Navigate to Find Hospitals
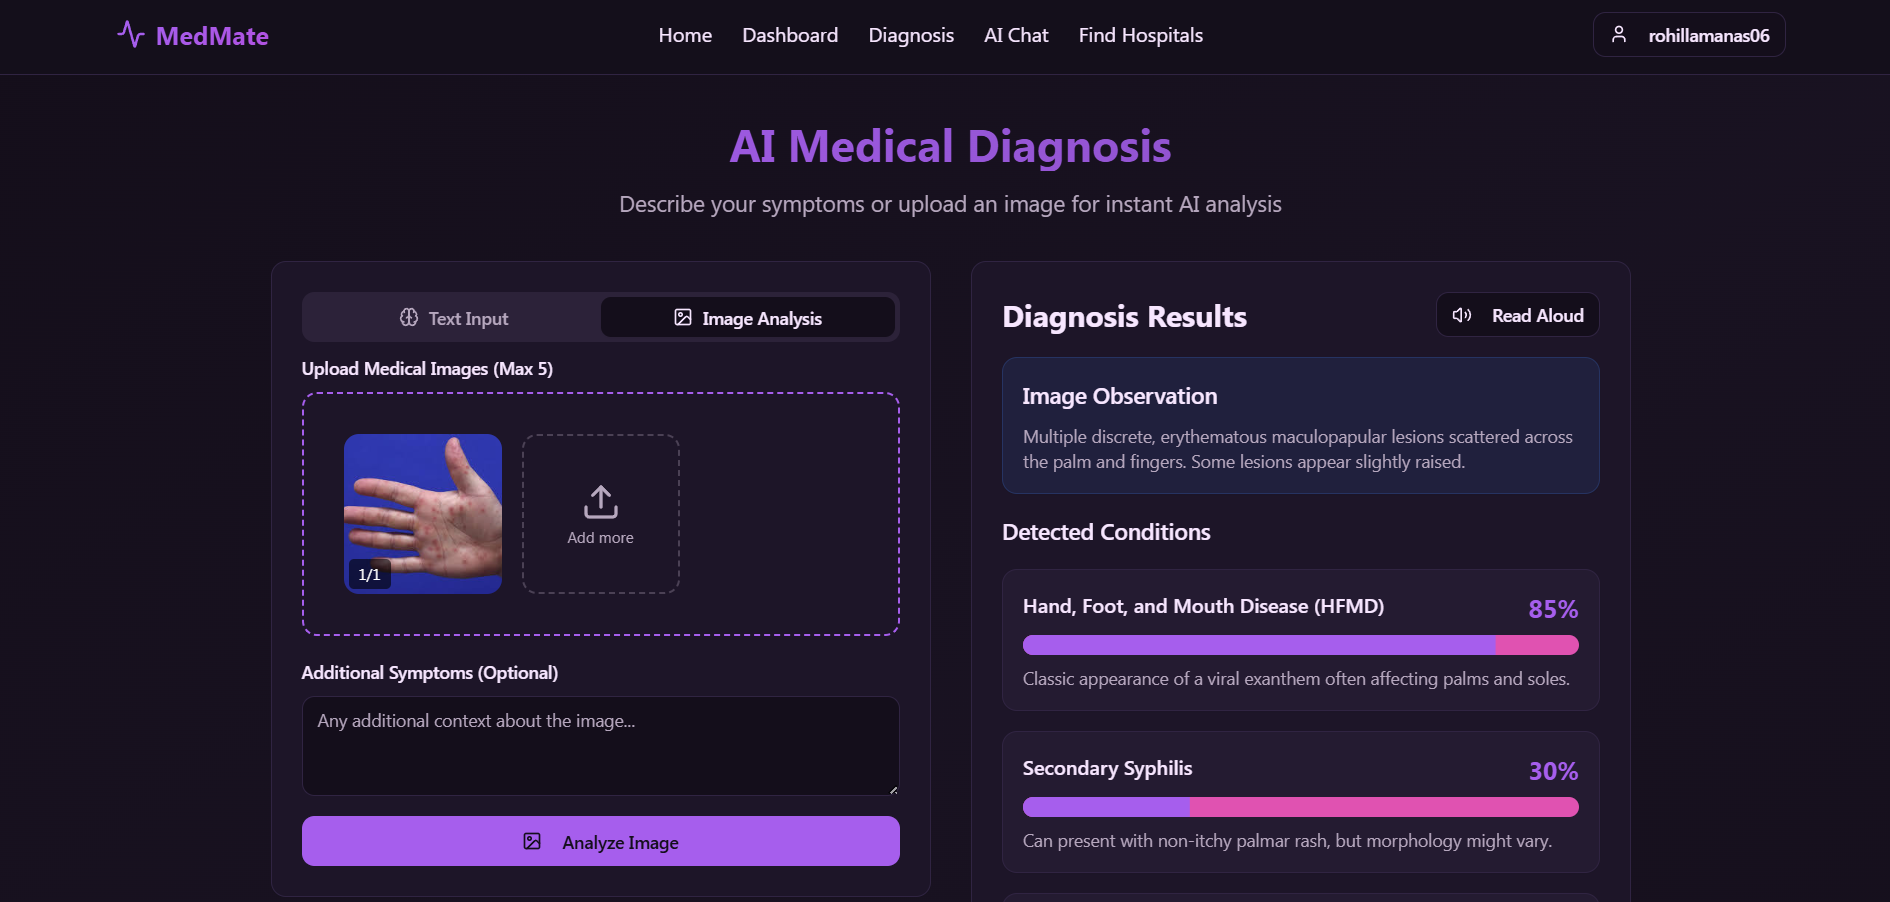Screen dimensions: 1890x902 click(1139, 35)
